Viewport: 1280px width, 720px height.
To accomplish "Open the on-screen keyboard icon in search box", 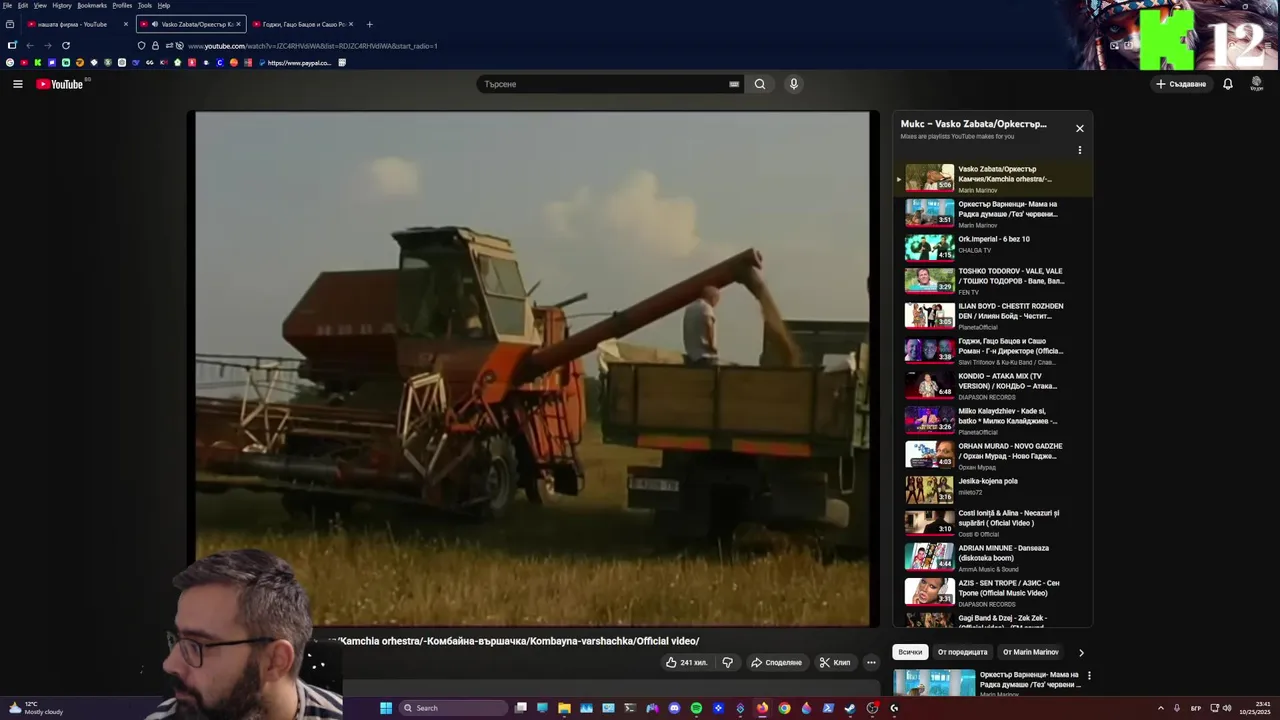I will click(x=734, y=84).
